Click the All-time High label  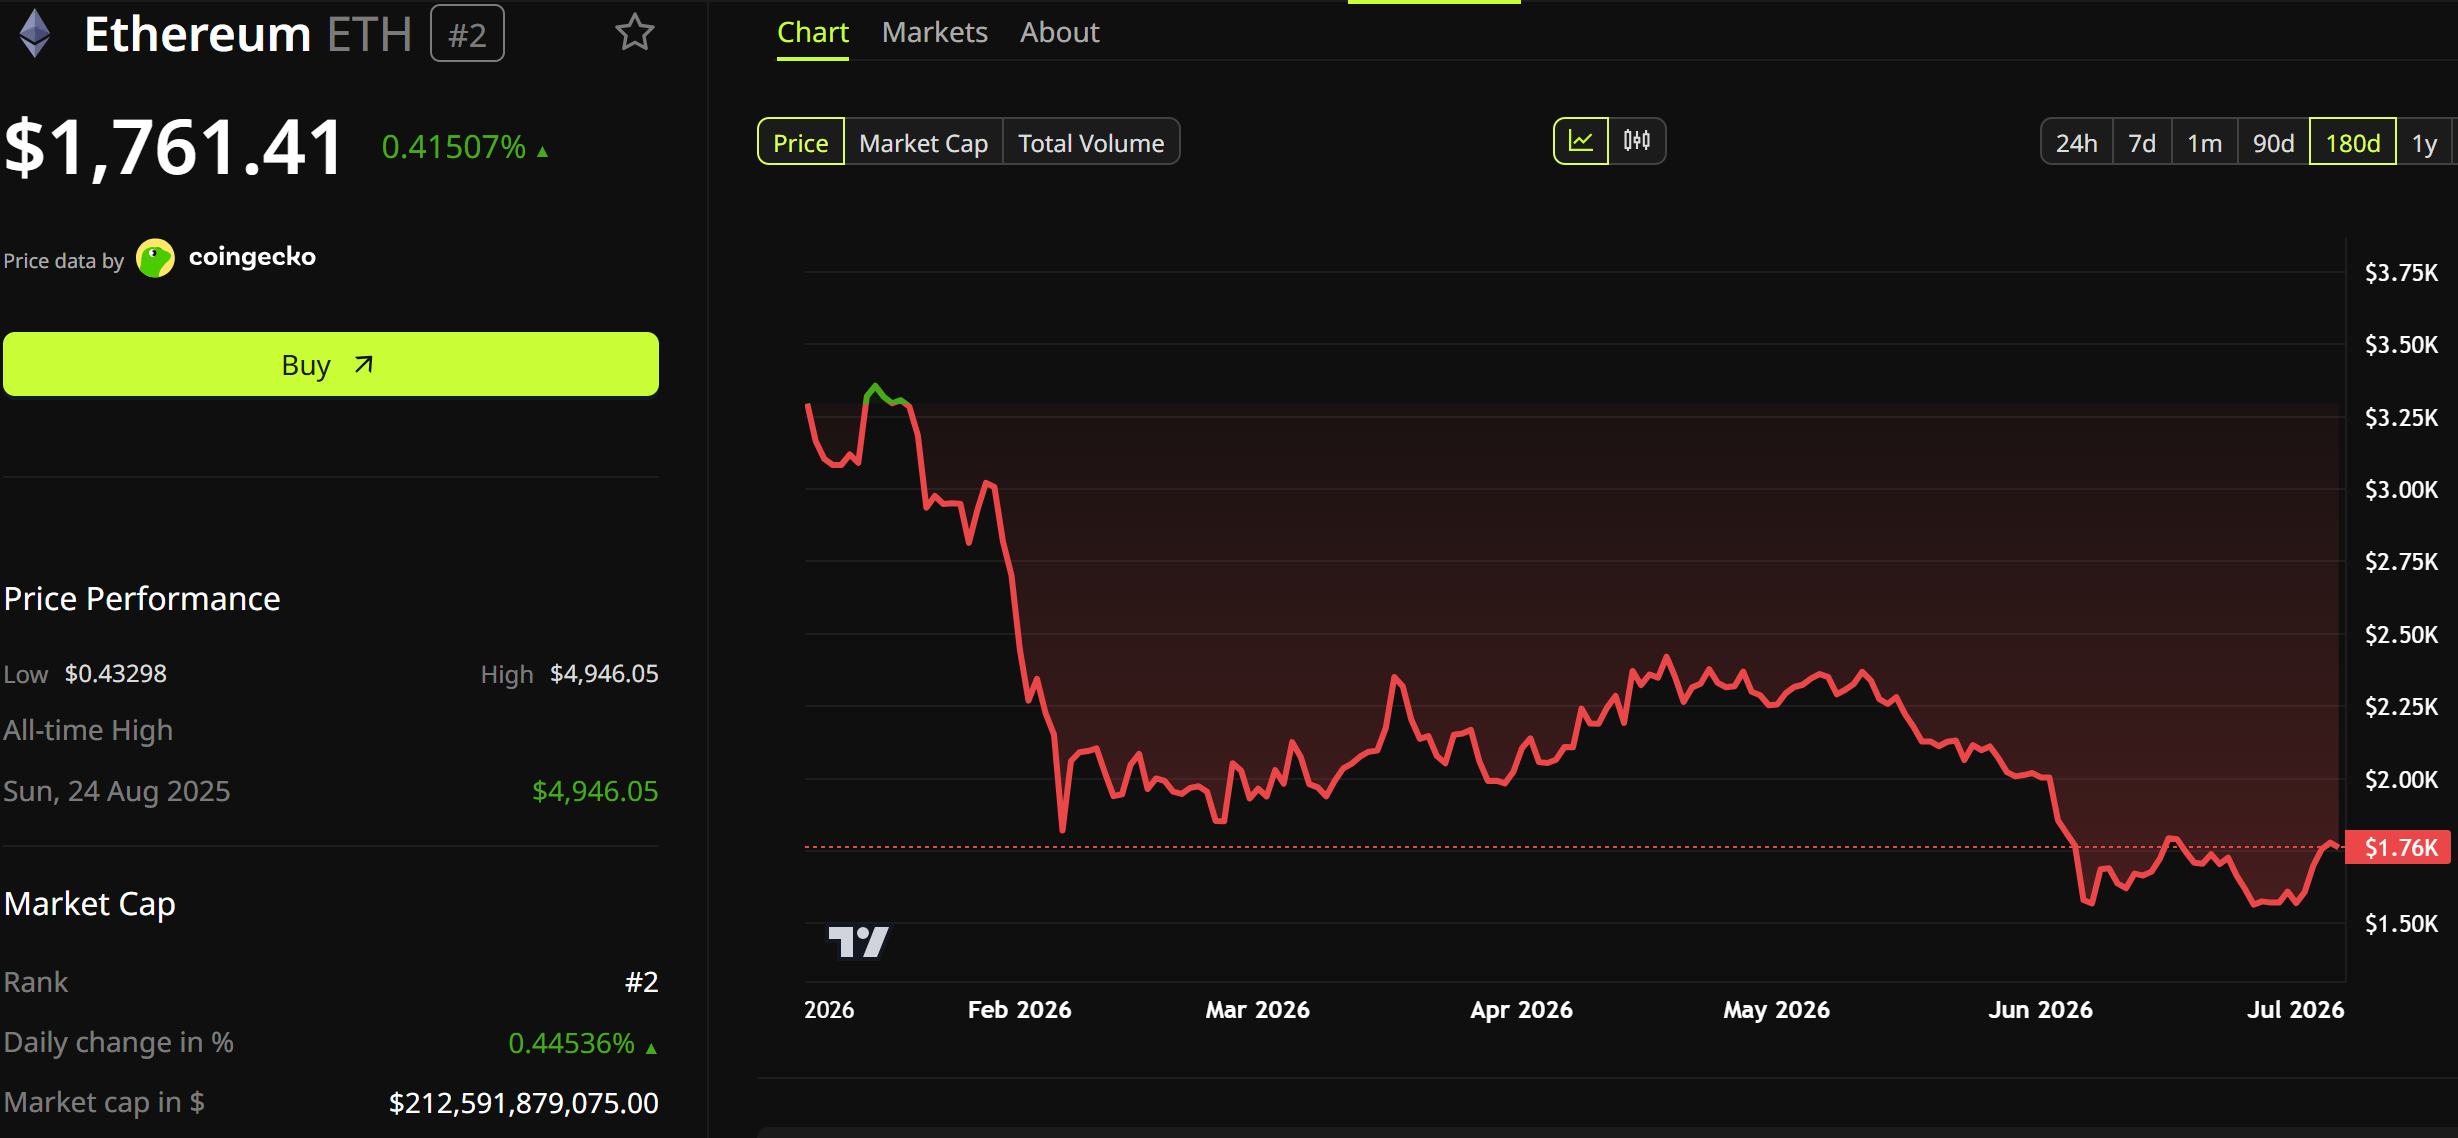pos(88,730)
